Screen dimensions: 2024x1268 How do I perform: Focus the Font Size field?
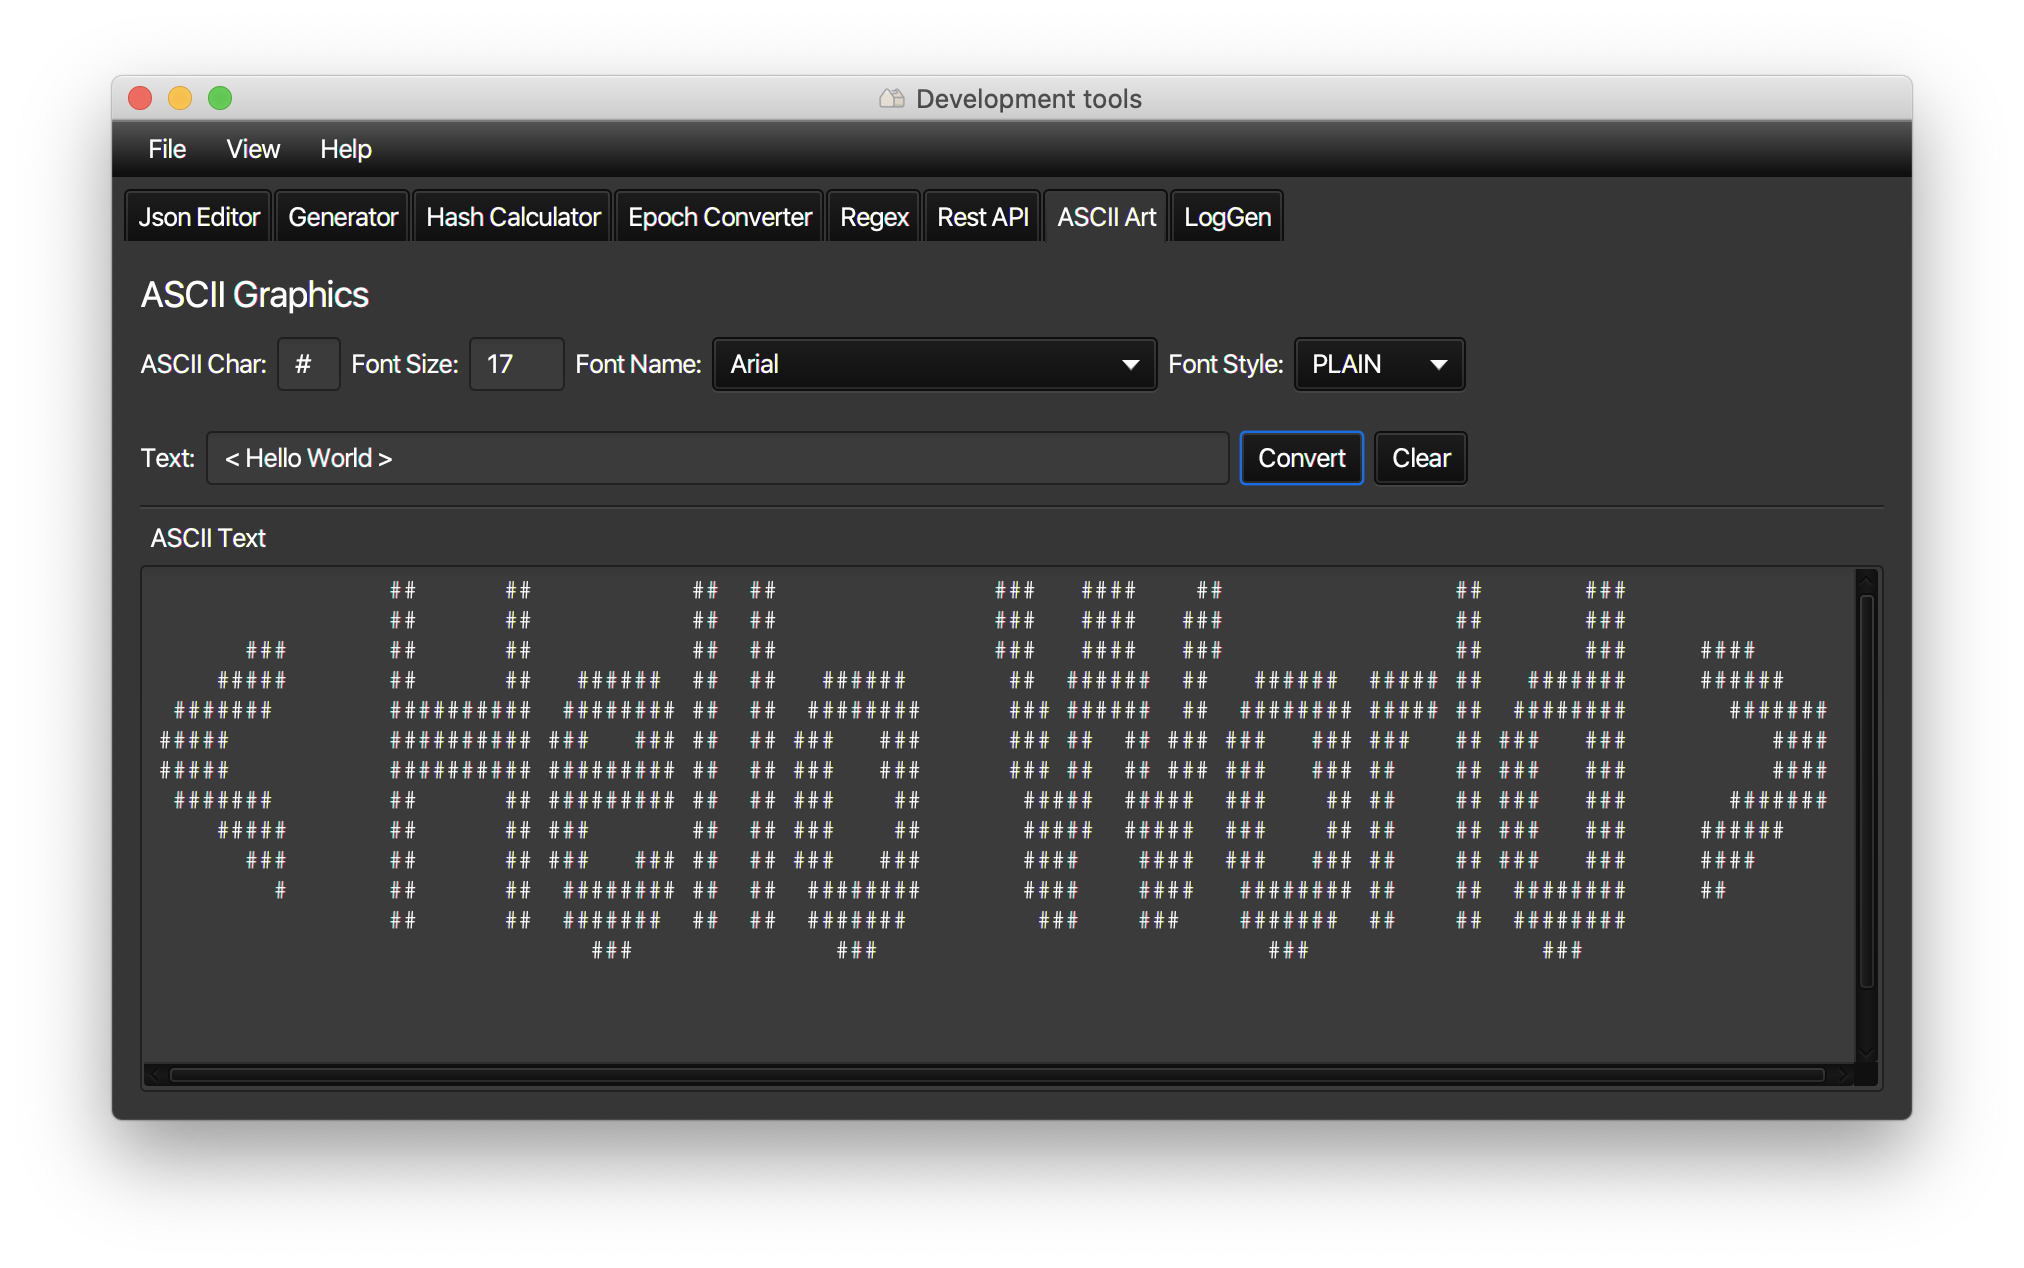pyautogui.click(x=516, y=364)
